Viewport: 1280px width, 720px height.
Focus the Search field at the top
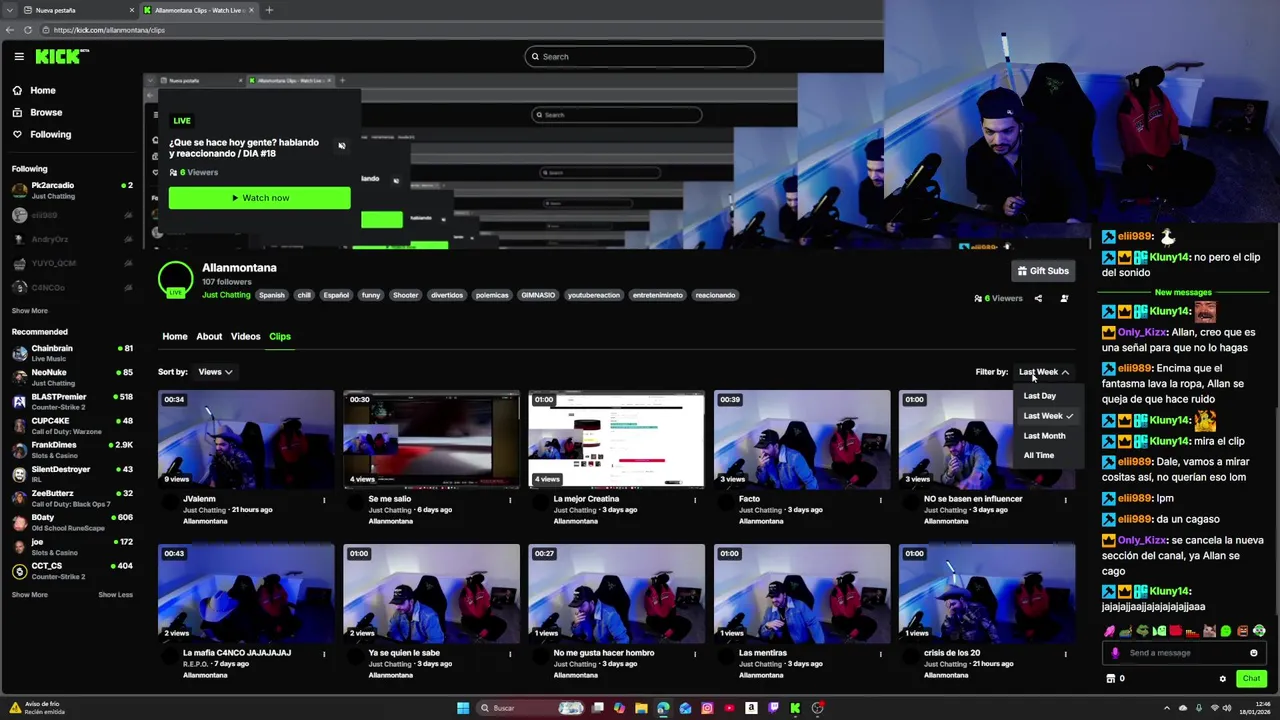(639, 57)
